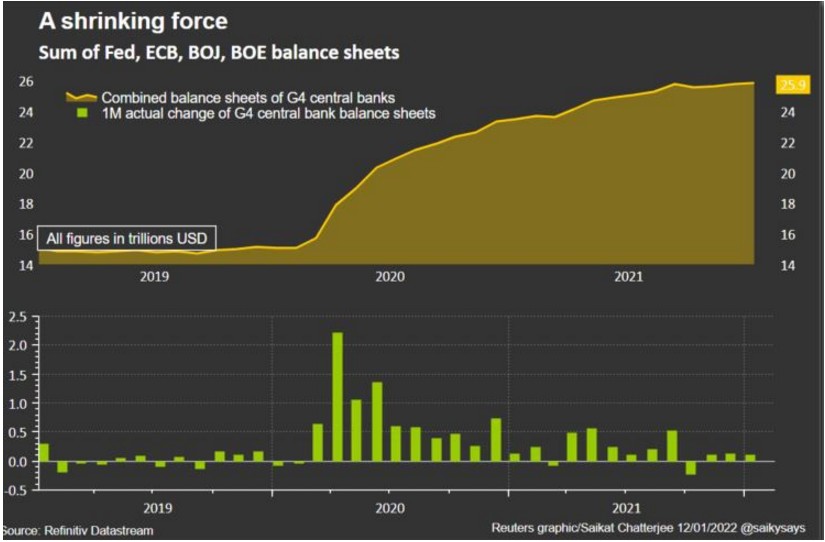Open the Refinitiv Datastream source text

tap(78, 530)
